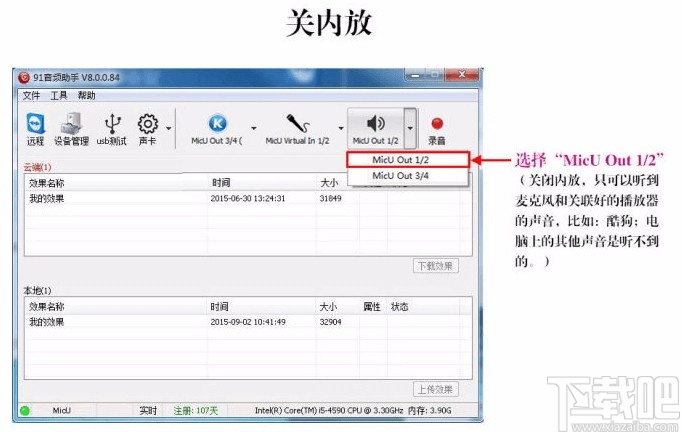Viewport: 682px width, 432px height.
Task: Click the green status indicator in the status bar
Action: (25, 410)
